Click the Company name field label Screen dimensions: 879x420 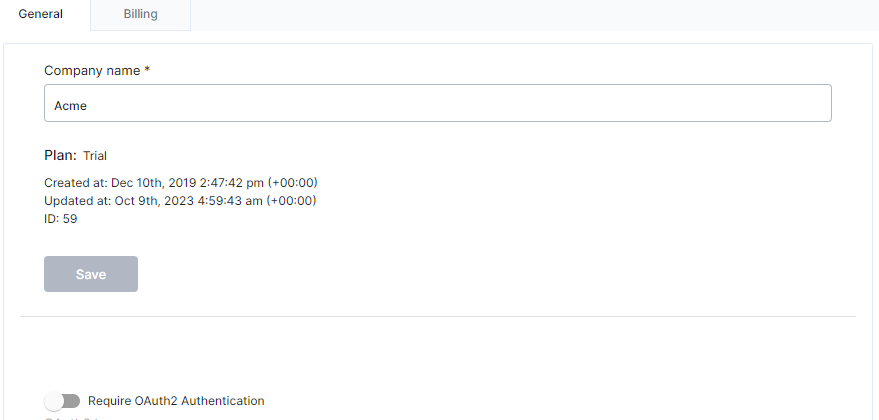(92, 71)
